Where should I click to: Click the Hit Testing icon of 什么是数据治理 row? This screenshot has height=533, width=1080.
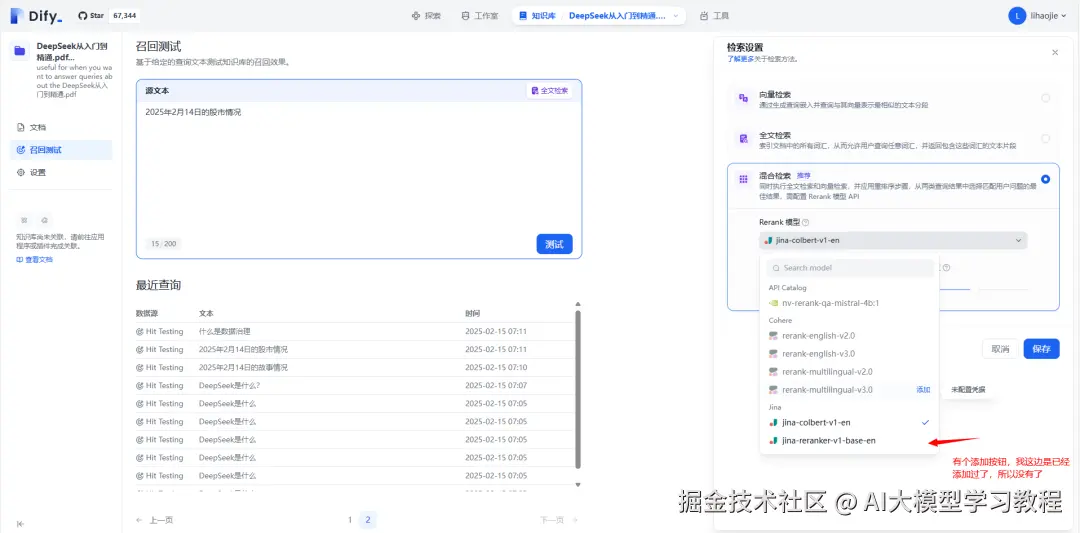click(140, 331)
